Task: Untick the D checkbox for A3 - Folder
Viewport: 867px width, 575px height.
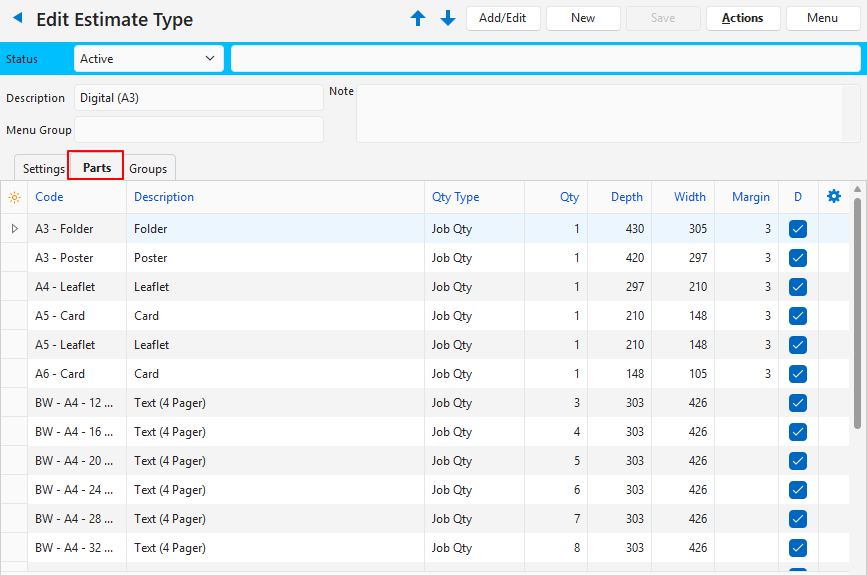Action: point(798,229)
